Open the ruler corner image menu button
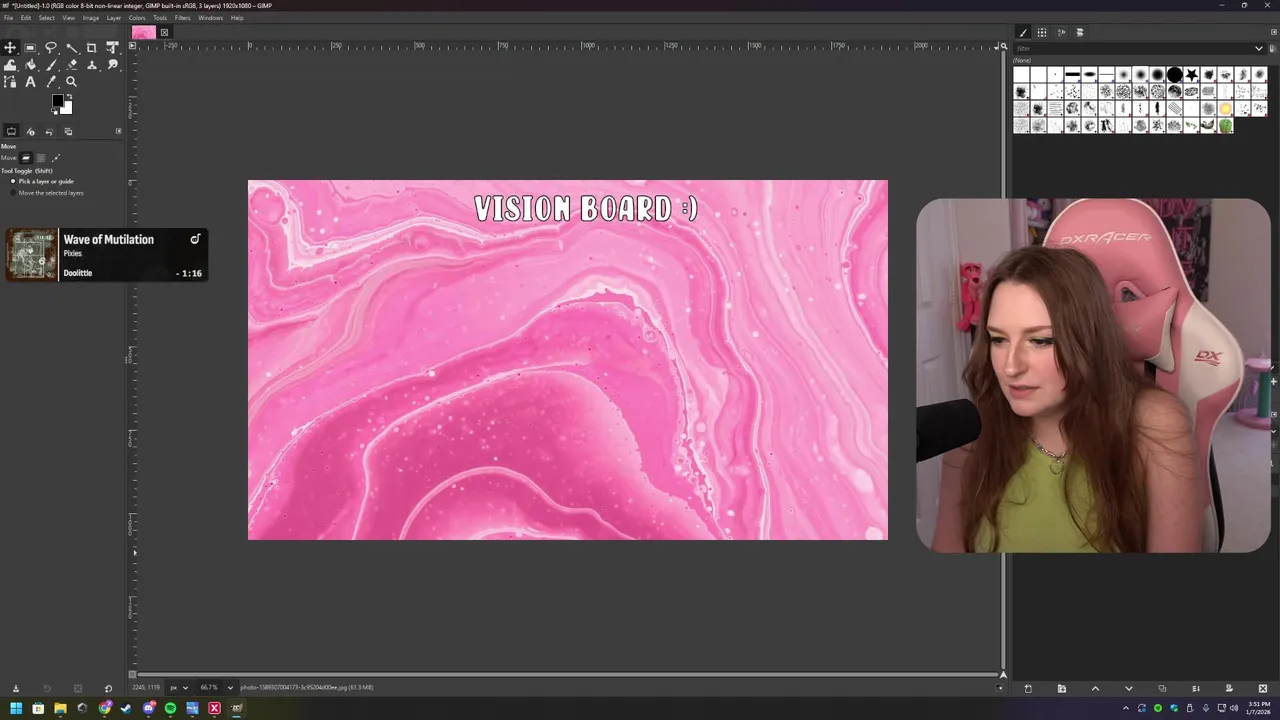Viewport: 1280px width, 720px height. (x=134, y=46)
